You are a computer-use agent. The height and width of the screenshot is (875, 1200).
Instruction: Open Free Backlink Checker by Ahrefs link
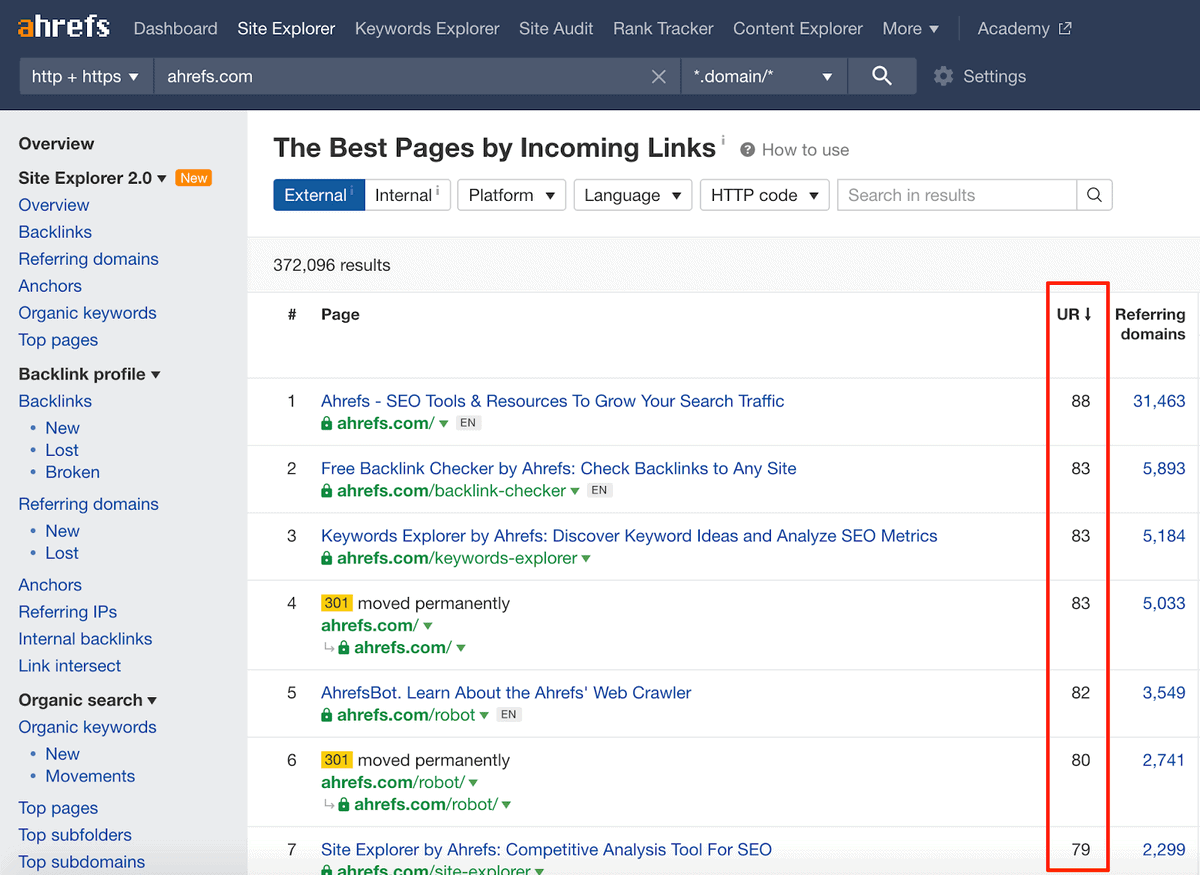559,468
